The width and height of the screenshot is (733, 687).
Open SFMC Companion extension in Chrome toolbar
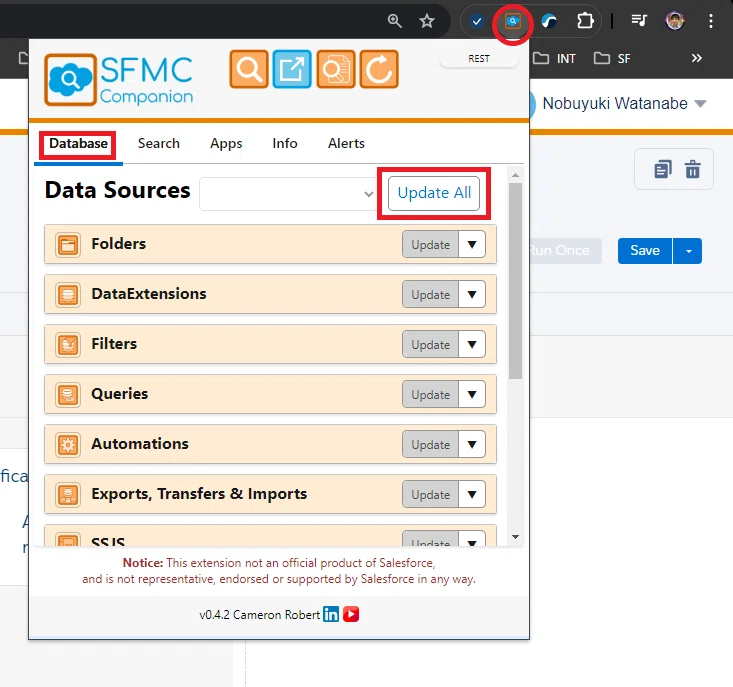(x=513, y=21)
